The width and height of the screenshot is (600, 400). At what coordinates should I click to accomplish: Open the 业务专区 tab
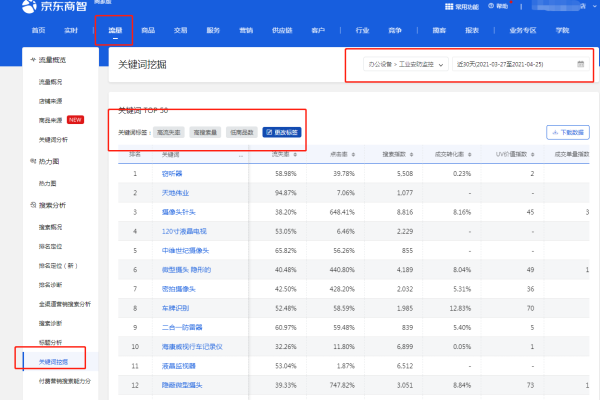pyautogui.click(x=523, y=30)
